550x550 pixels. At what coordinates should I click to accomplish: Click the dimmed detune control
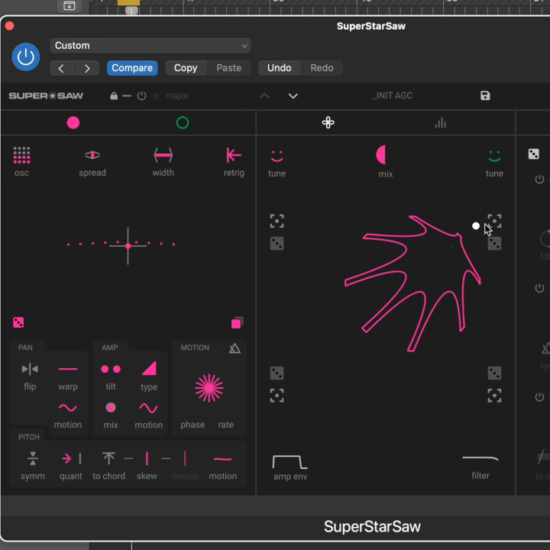[x=185, y=458]
